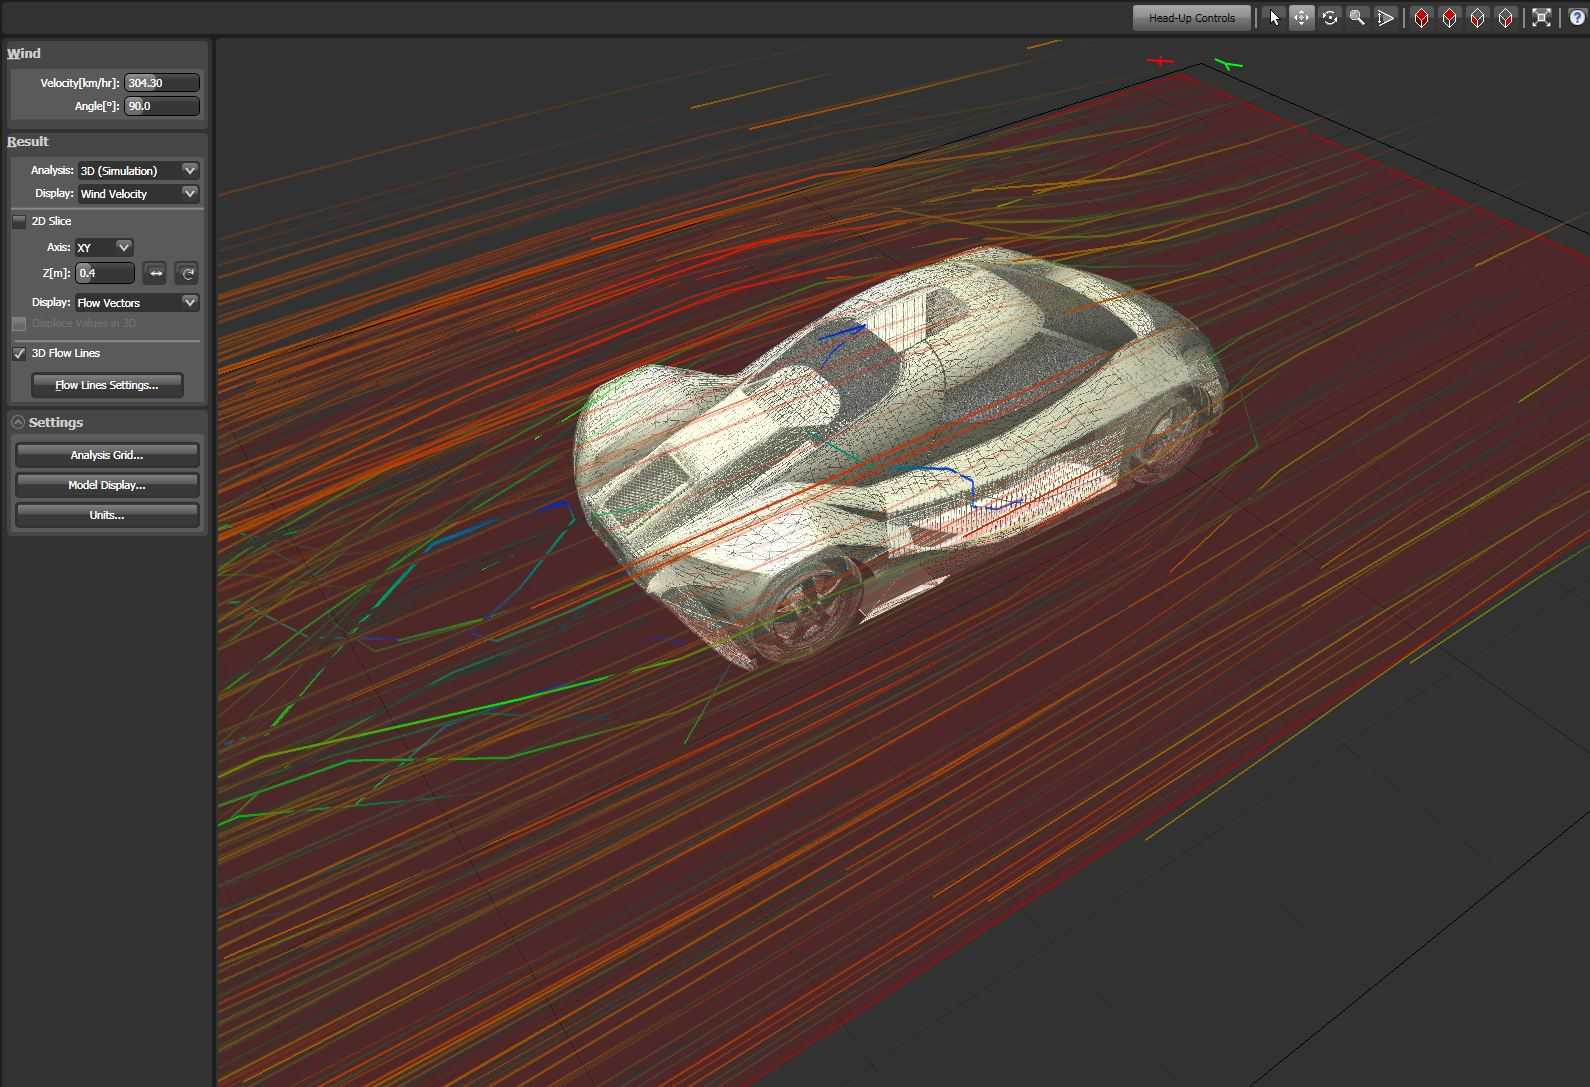Click the Axis: label
This screenshot has height=1087, width=1590.
tap(58, 247)
